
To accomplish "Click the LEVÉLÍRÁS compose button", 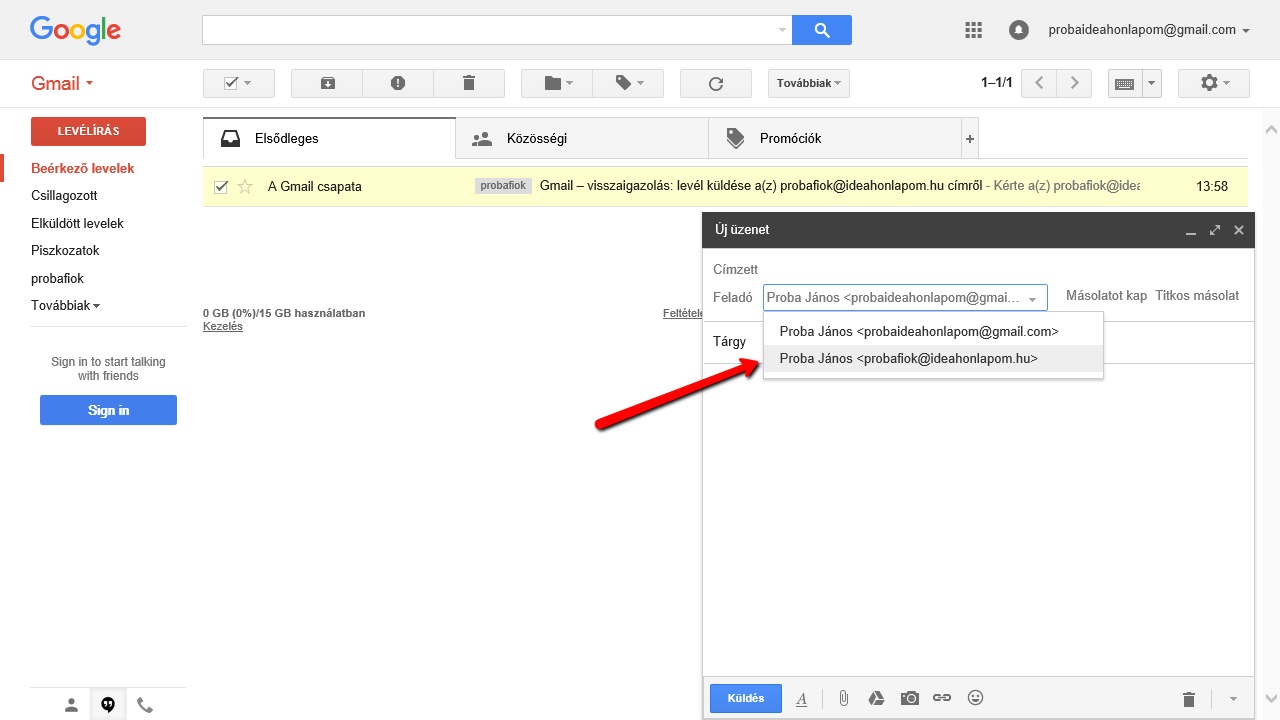I will [88, 131].
